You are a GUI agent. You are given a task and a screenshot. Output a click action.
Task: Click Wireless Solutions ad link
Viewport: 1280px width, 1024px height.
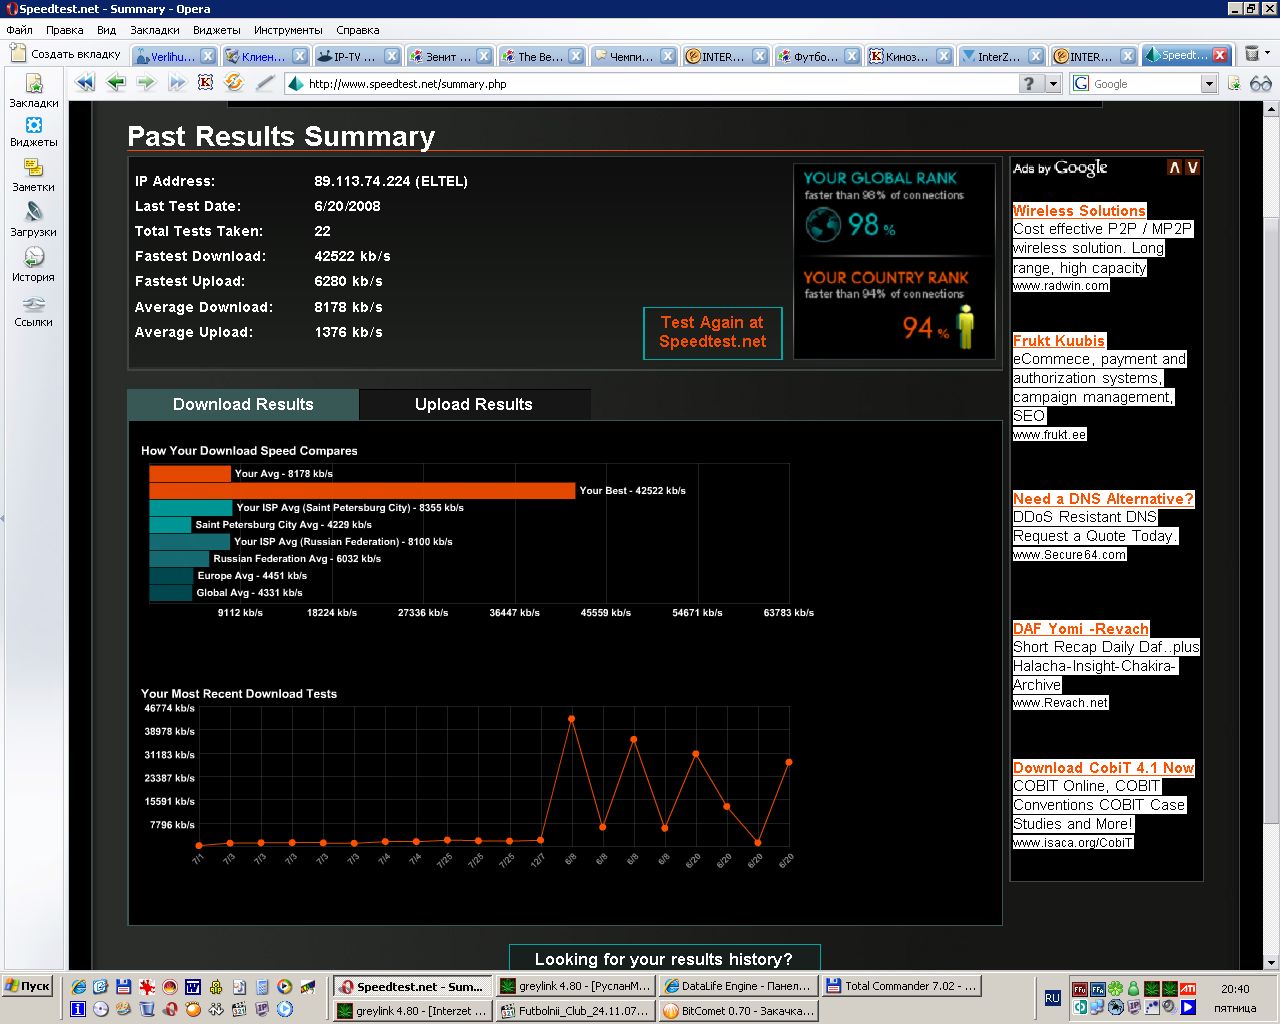(x=1079, y=211)
